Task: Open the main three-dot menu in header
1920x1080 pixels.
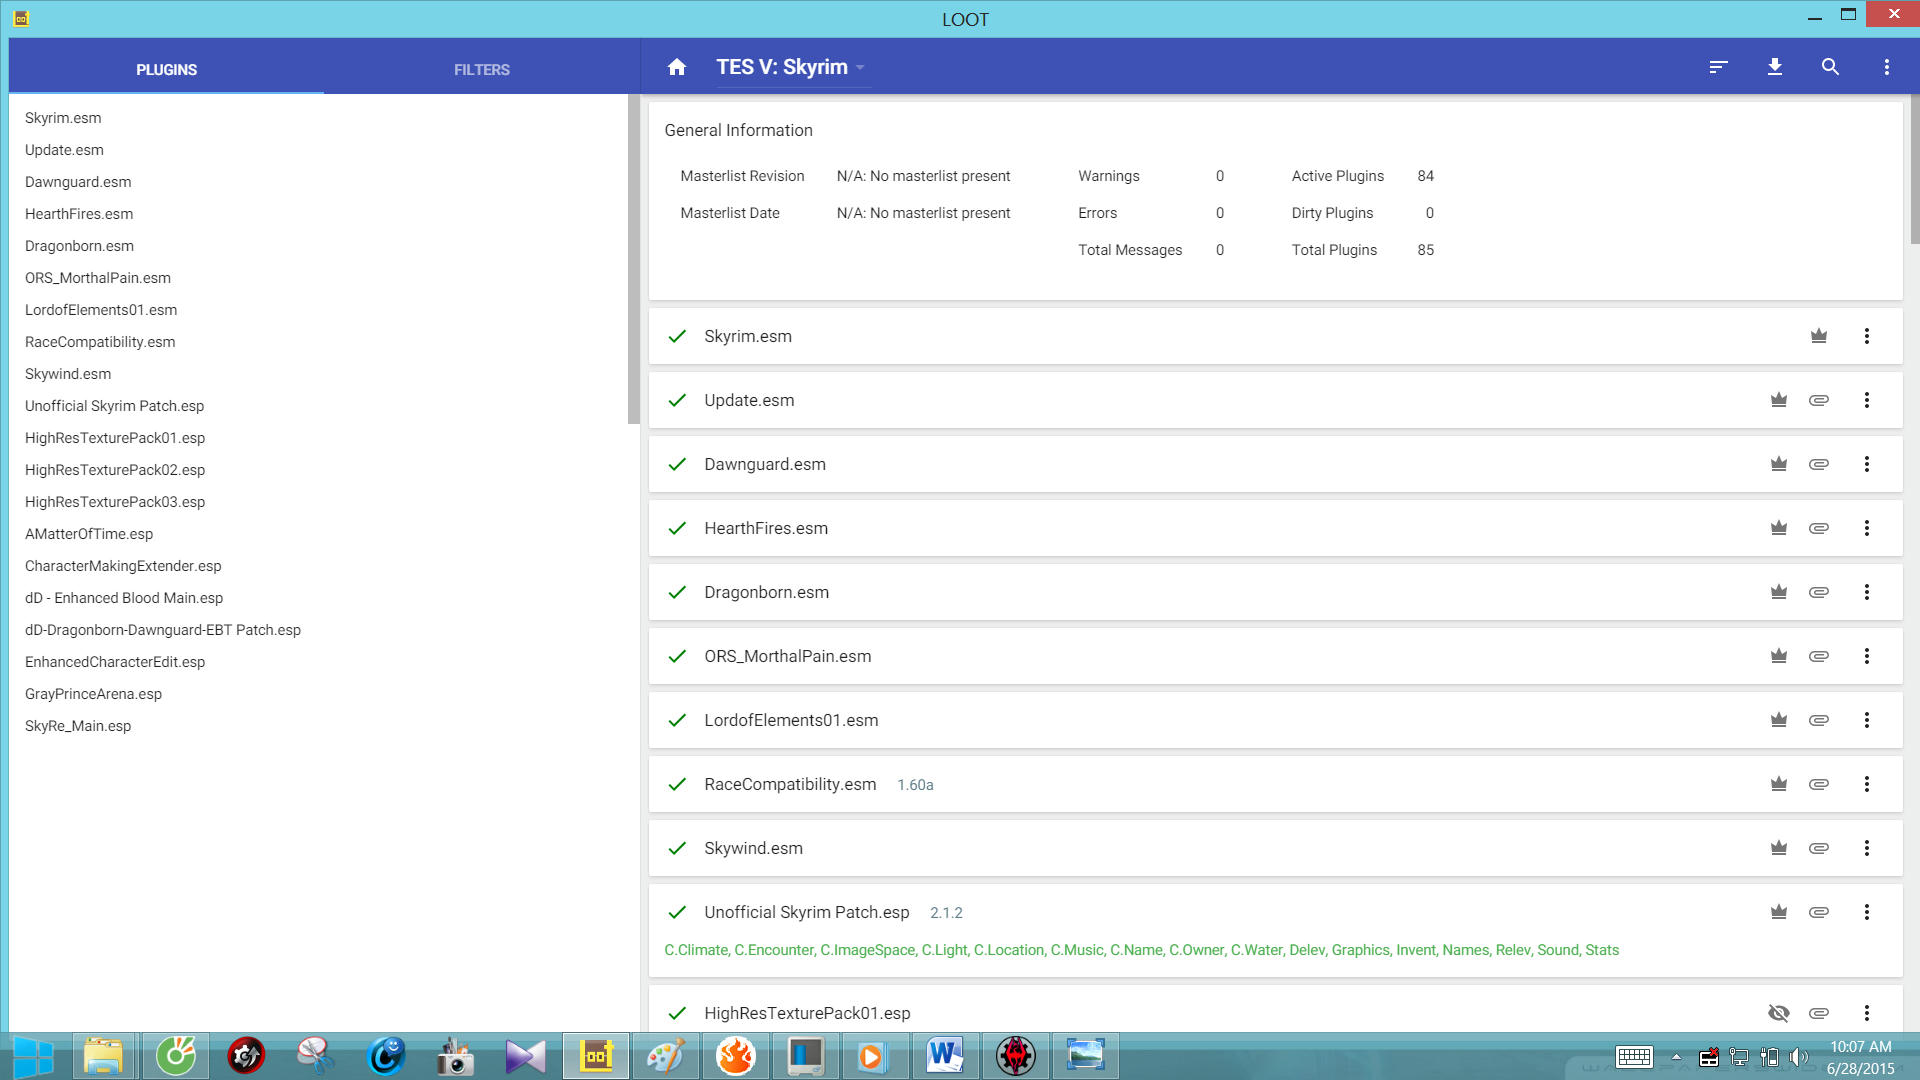Action: pyautogui.click(x=1887, y=67)
